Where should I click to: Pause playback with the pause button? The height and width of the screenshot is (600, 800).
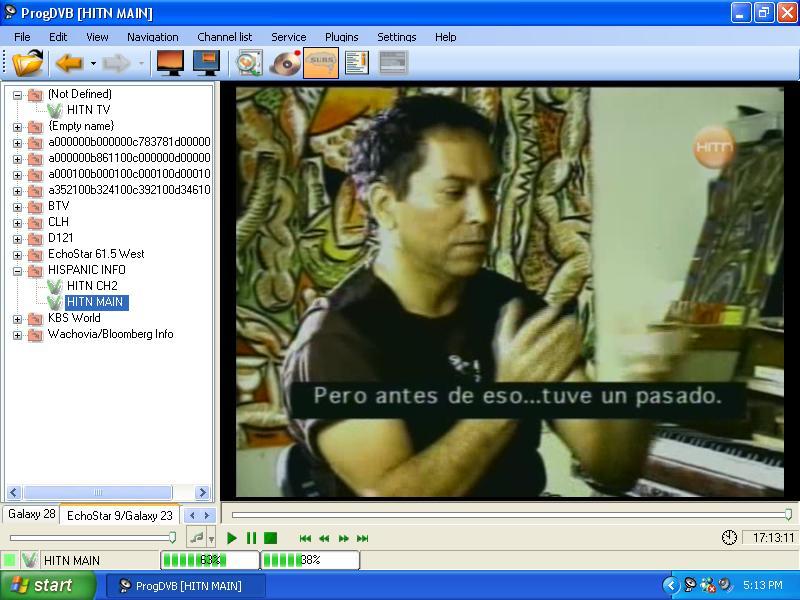coord(251,538)
